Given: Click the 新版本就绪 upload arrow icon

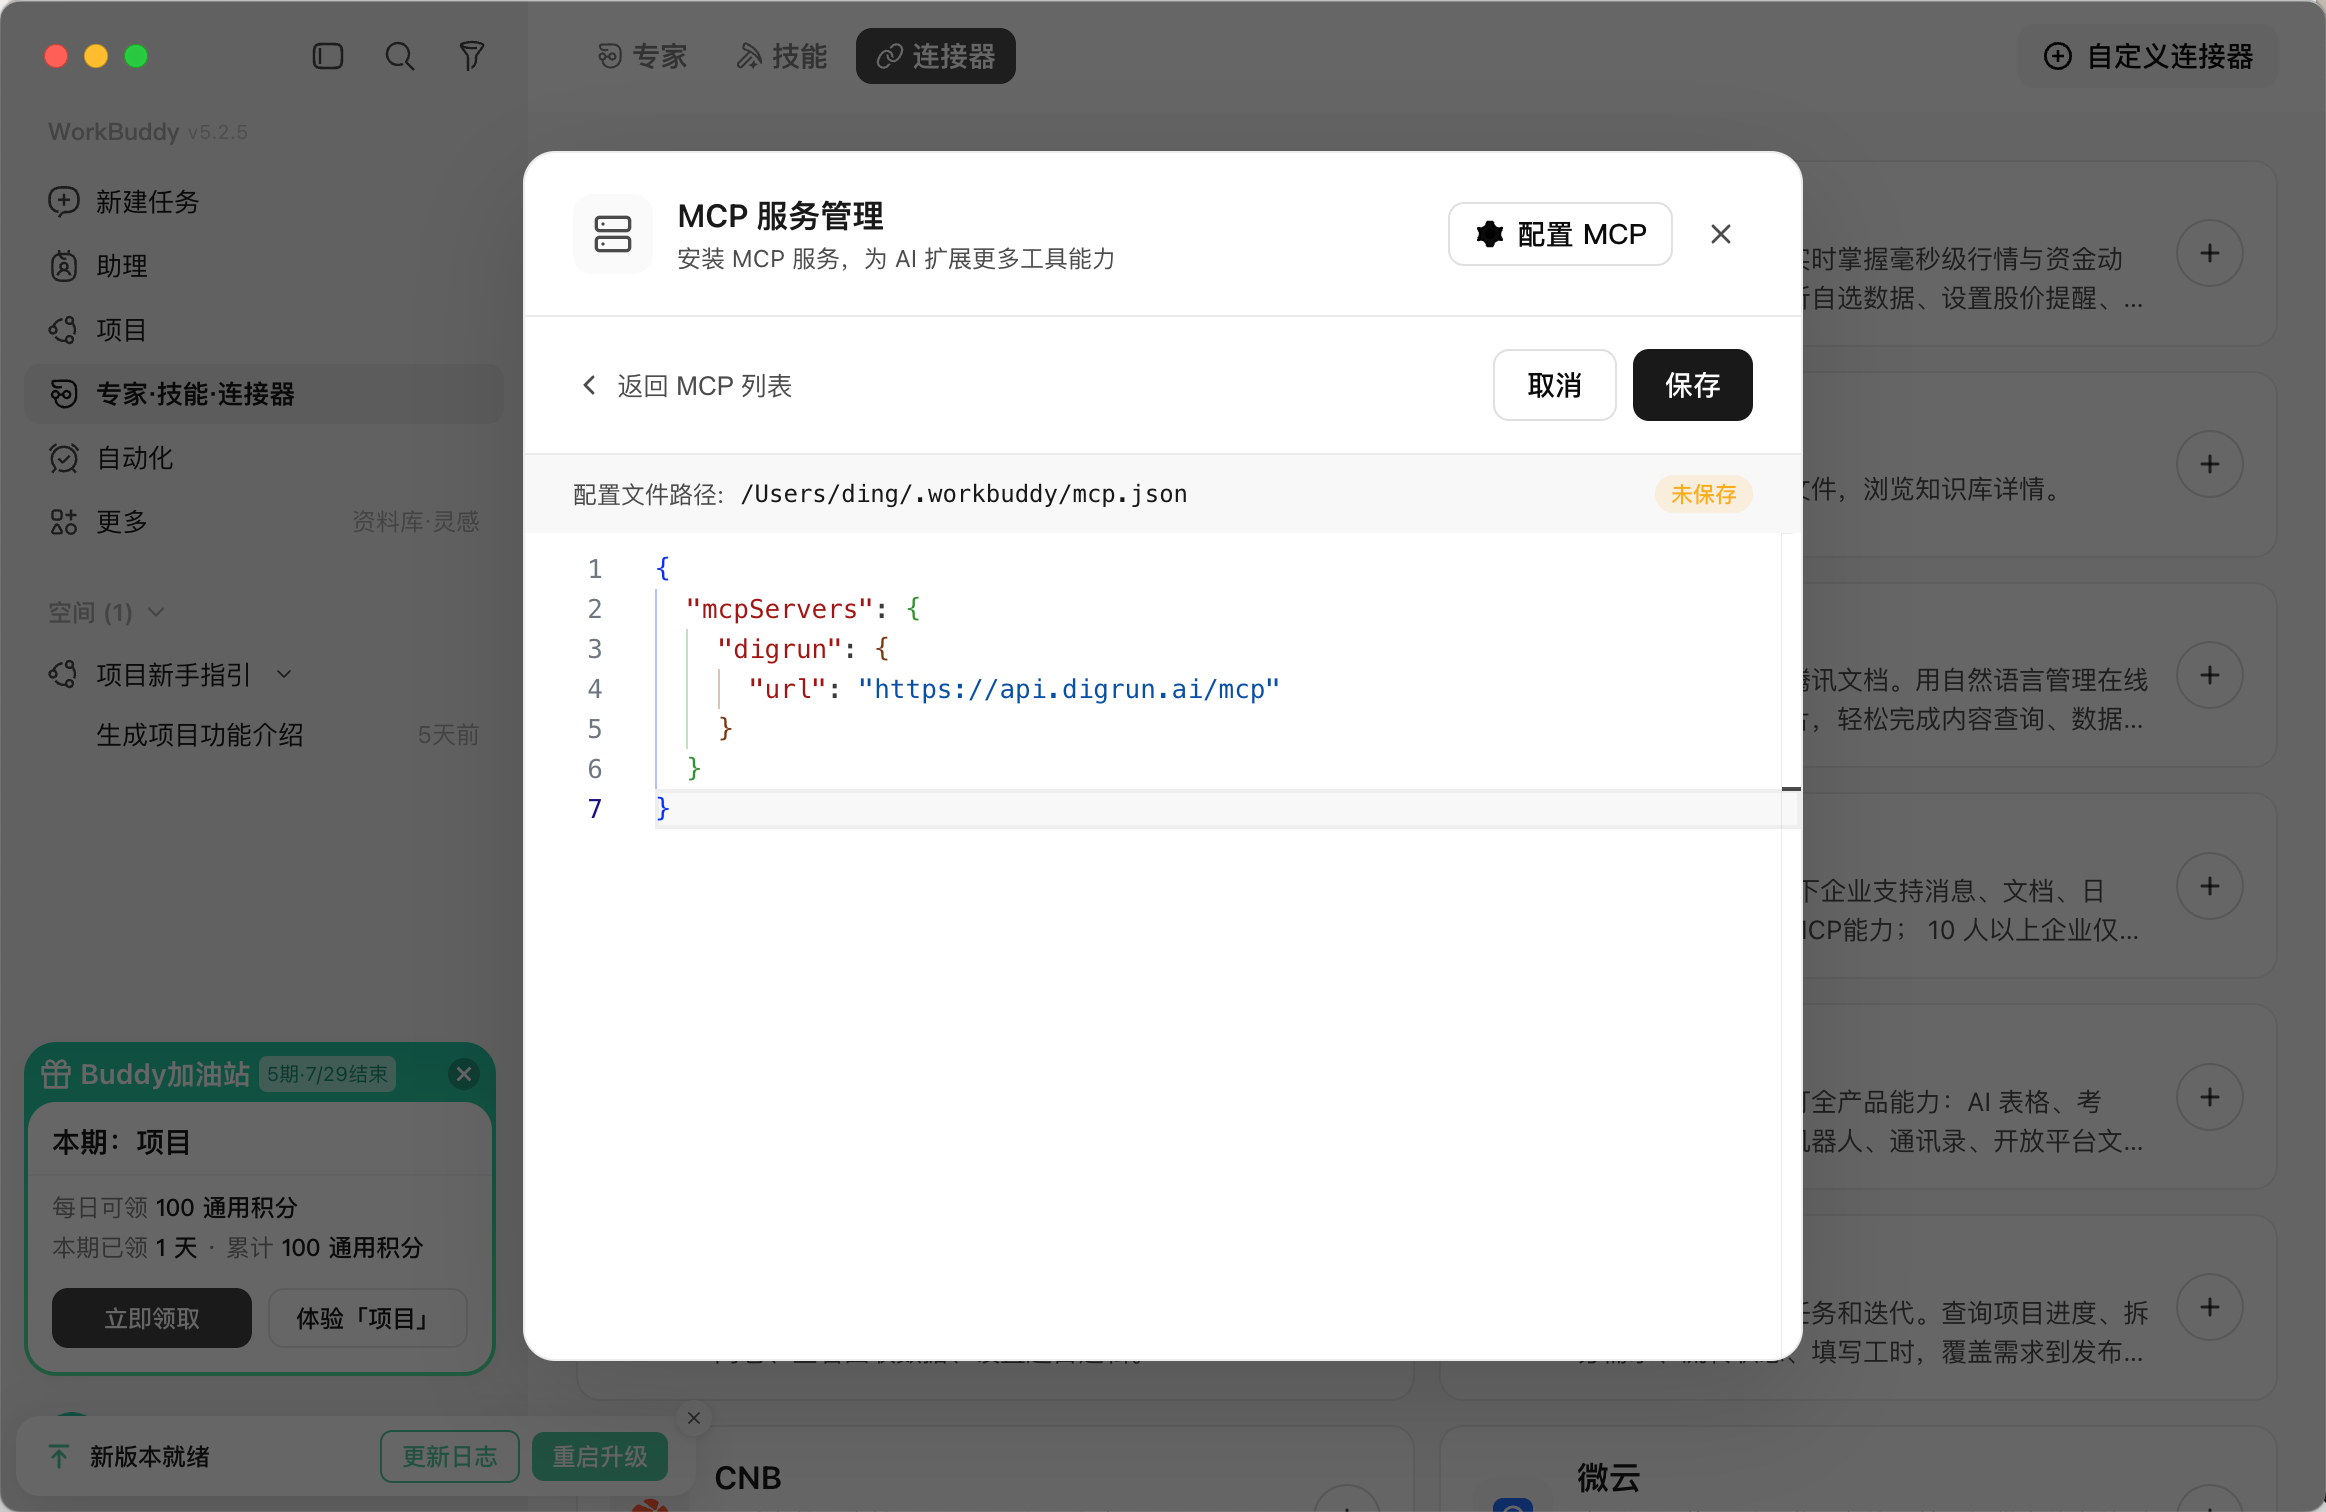Looking at the screenshot, I should tap(59, 1457).
